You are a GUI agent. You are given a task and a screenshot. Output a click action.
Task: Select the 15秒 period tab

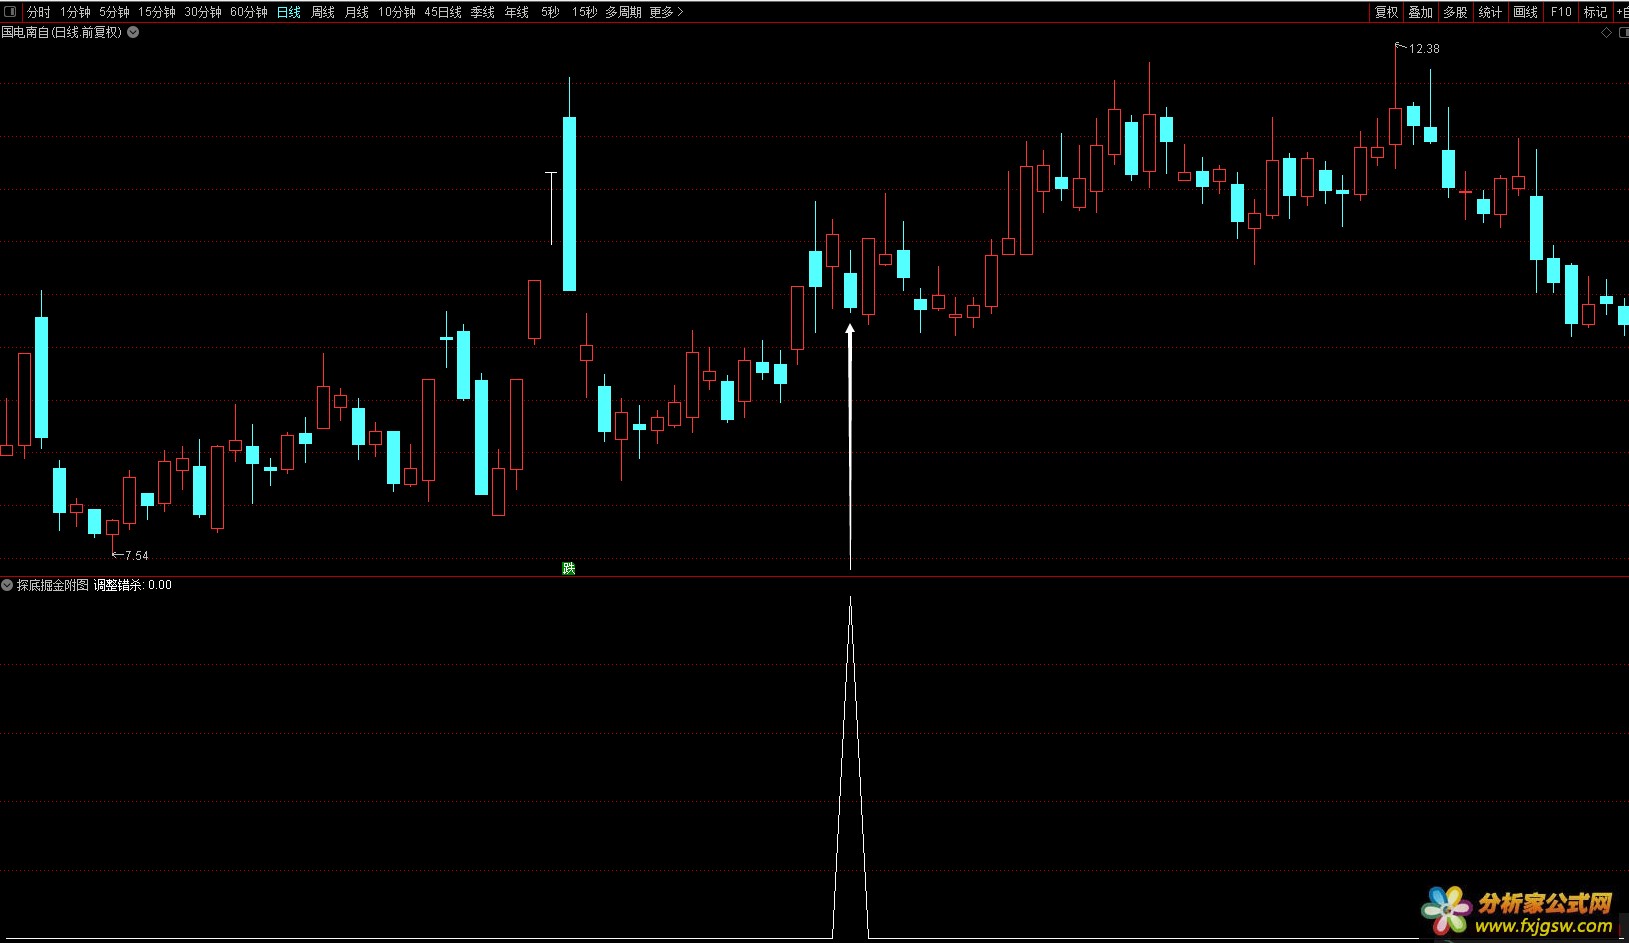tap(584, 12)
